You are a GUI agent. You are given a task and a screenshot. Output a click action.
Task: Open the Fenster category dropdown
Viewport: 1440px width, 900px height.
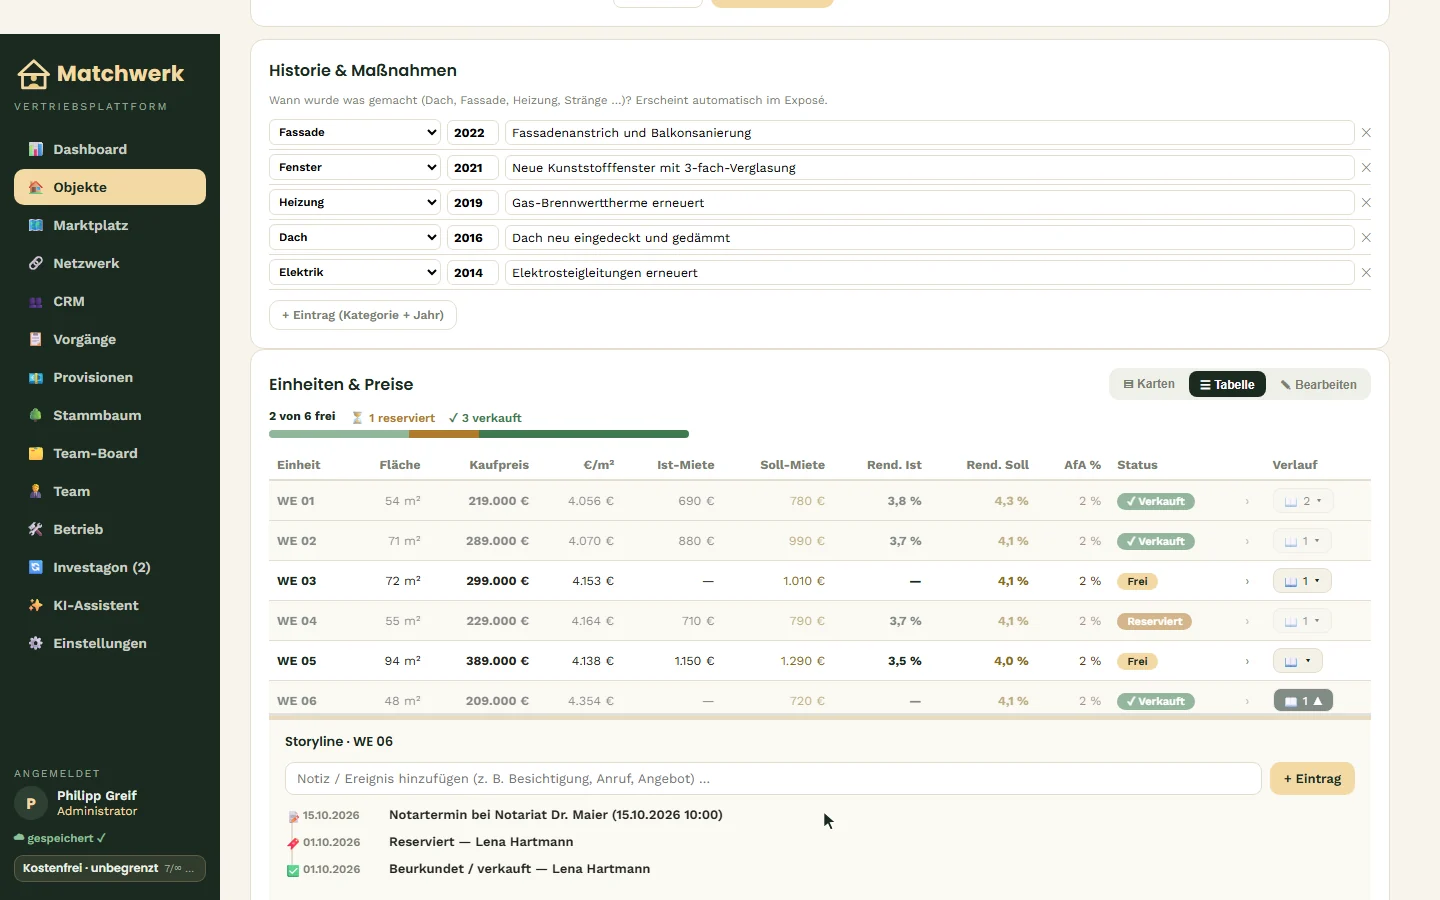coord(355,167)
